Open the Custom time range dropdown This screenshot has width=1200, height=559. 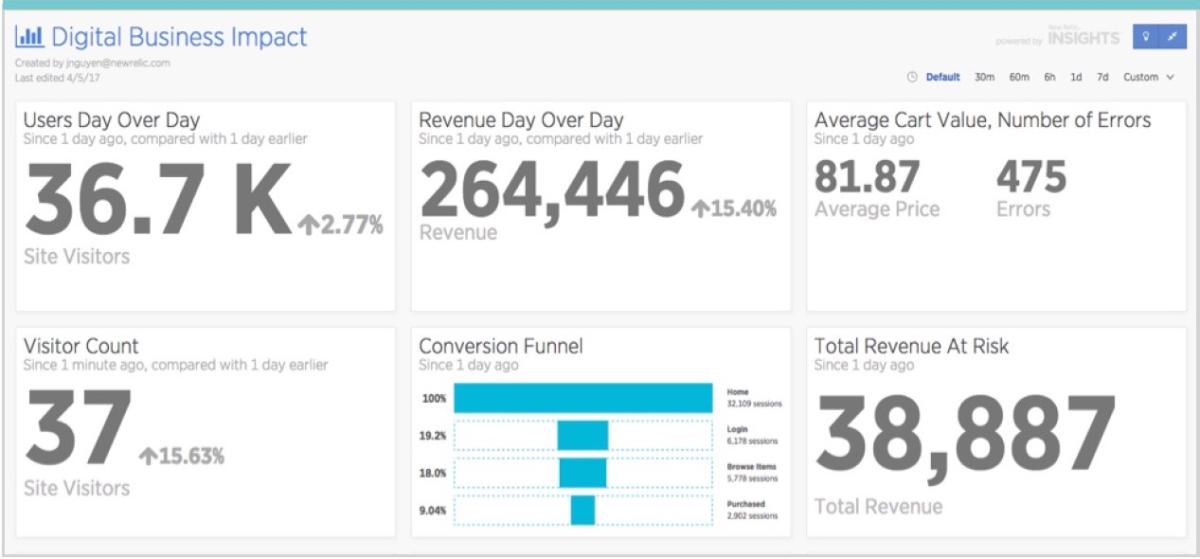tap(1148, 77)
